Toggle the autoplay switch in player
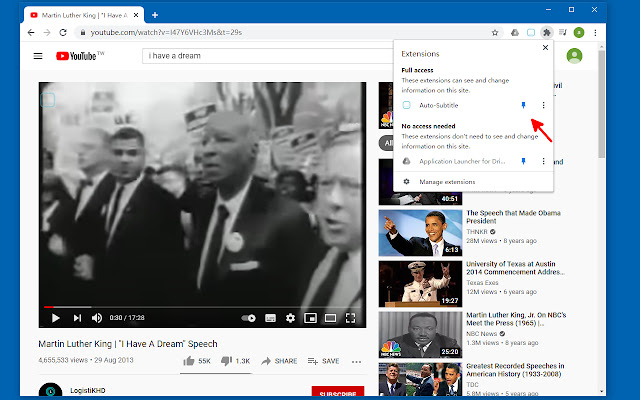The image size is (640, 400). [x=248, y=318]
